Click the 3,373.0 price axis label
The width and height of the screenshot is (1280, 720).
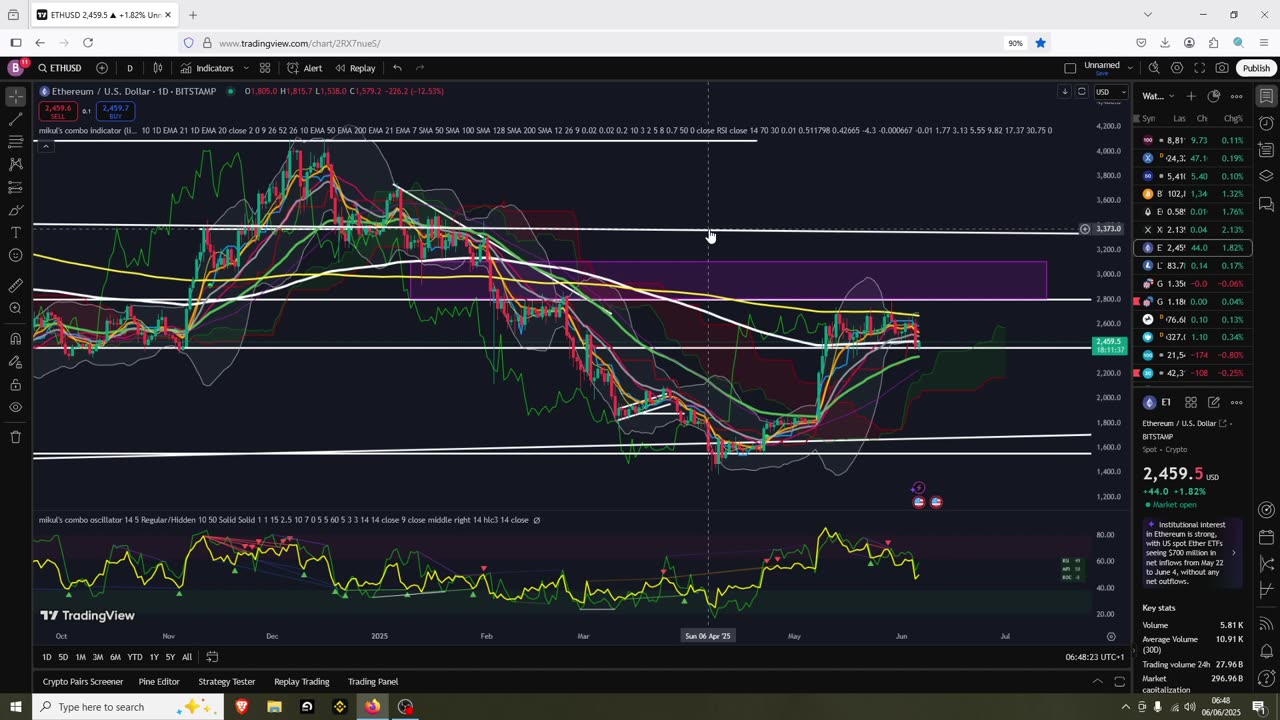pyautogui.click(x=1108, y=229)
